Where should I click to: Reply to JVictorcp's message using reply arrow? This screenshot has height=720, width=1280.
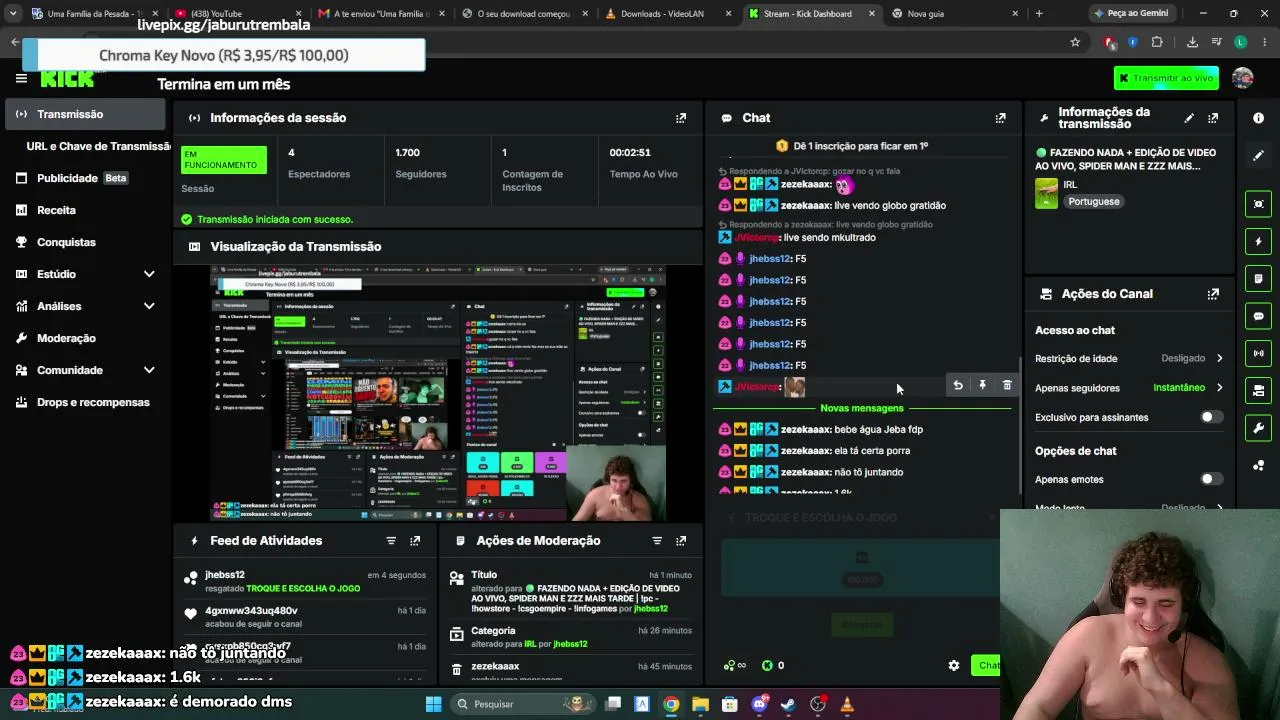(958, 386)
